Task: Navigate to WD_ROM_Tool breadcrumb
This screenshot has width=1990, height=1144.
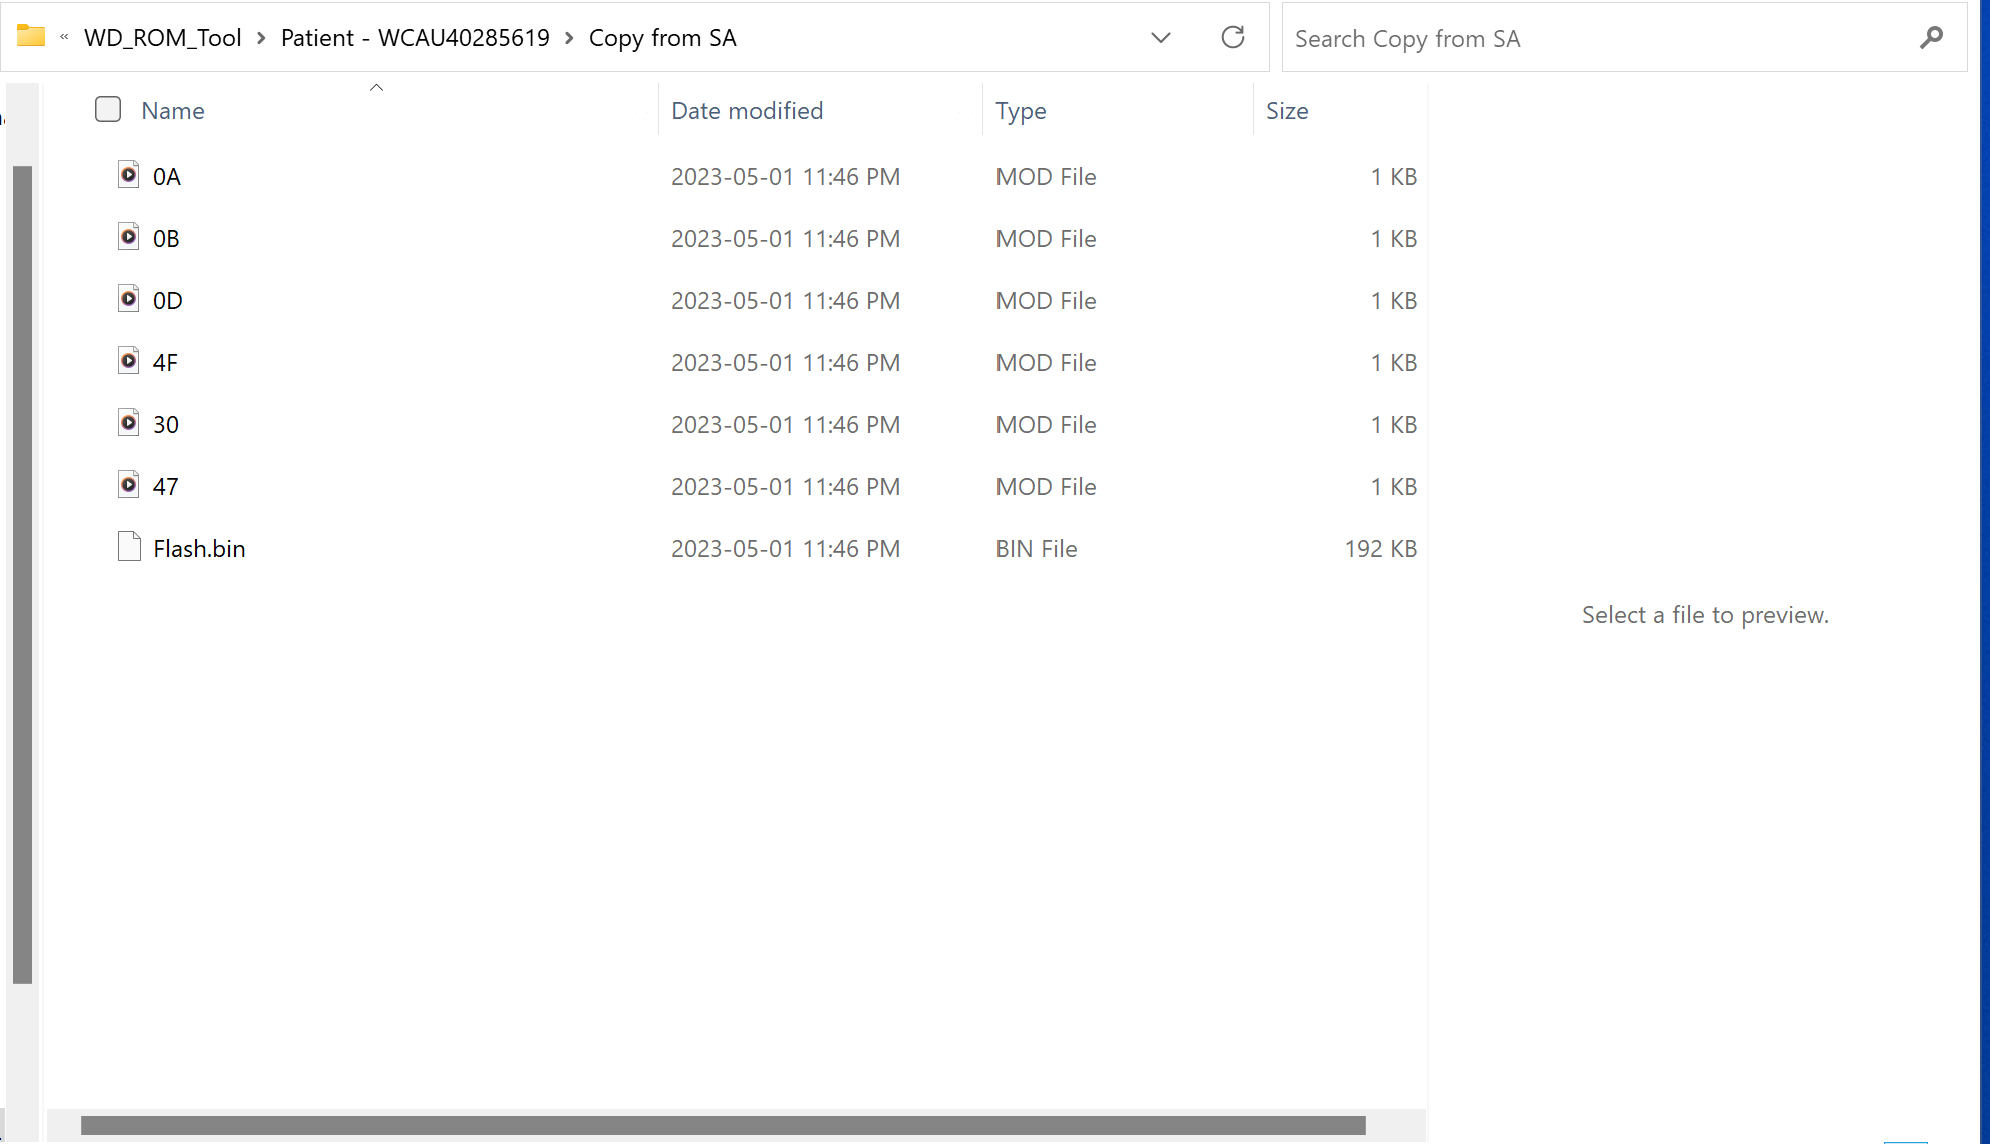Action: (163, 38)
